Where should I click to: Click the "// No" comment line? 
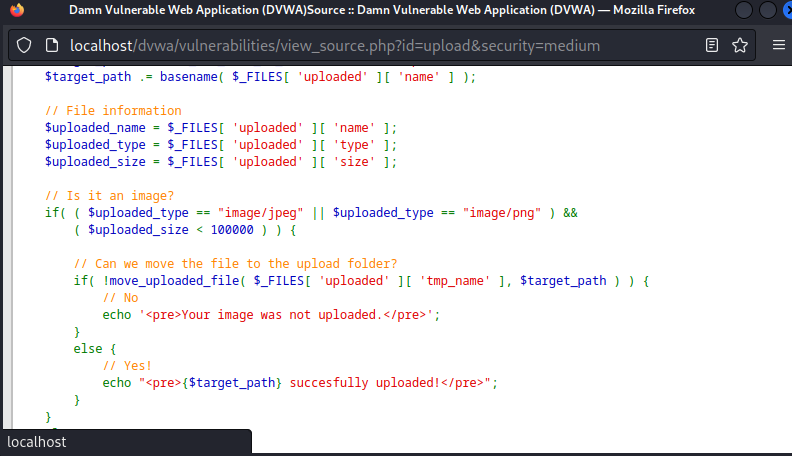pos(120,297)
